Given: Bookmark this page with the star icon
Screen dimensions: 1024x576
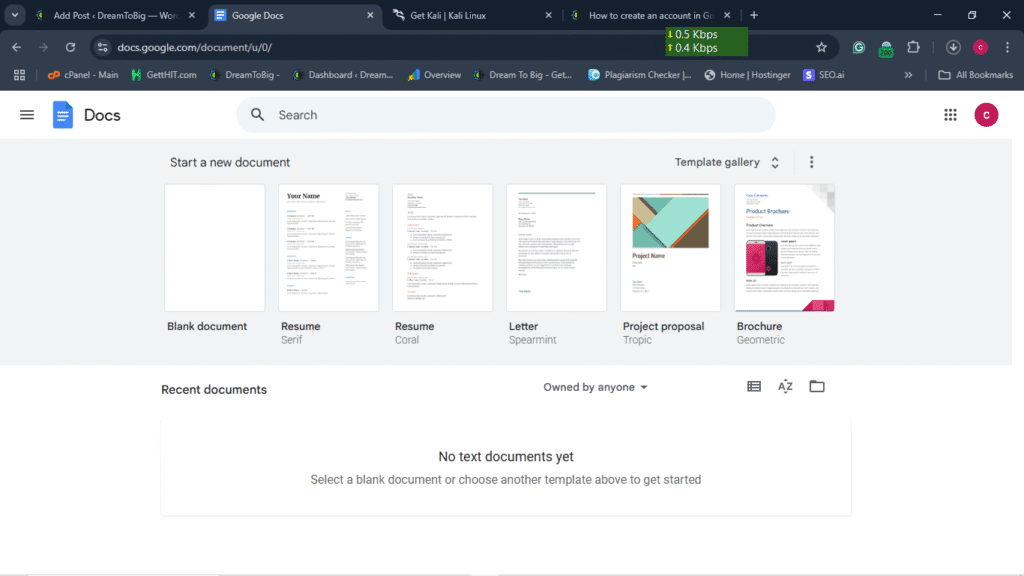Looking at the screenshot, I should click(821, 47).
